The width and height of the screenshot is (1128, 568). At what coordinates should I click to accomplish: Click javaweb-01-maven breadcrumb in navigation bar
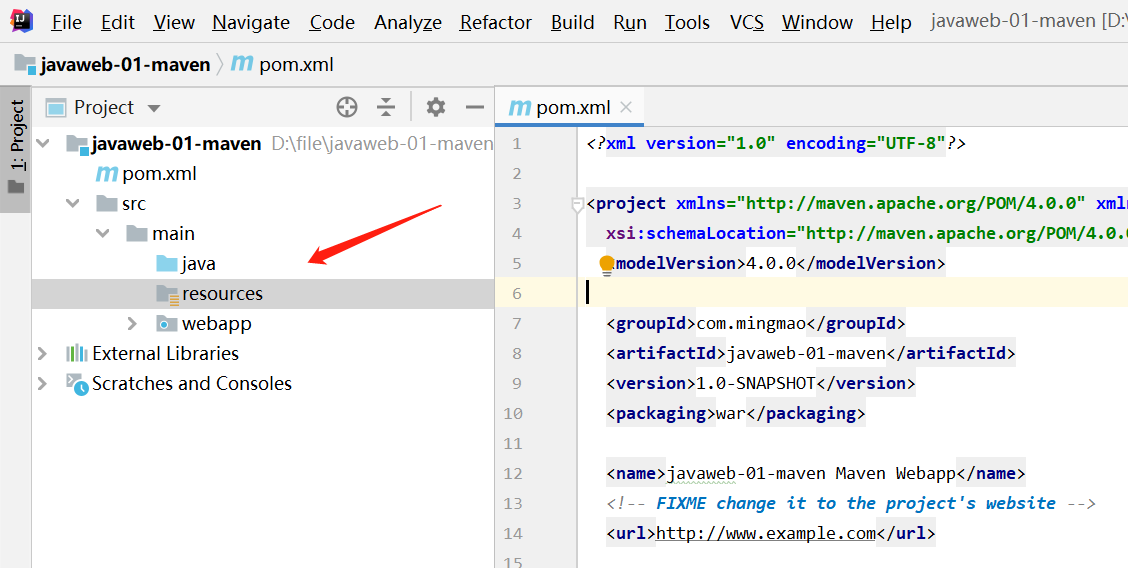coord(112,65)
